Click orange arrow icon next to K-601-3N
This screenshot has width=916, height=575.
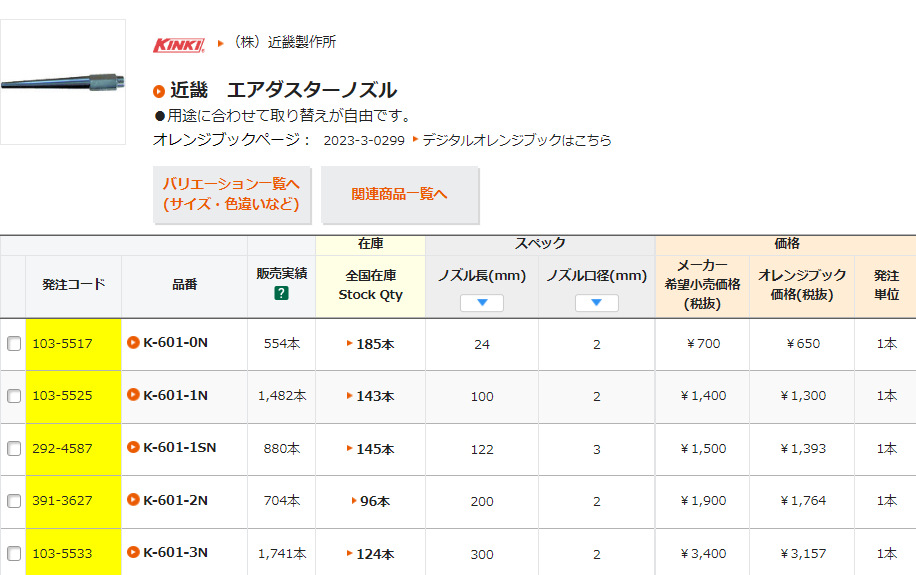(133, 552)
